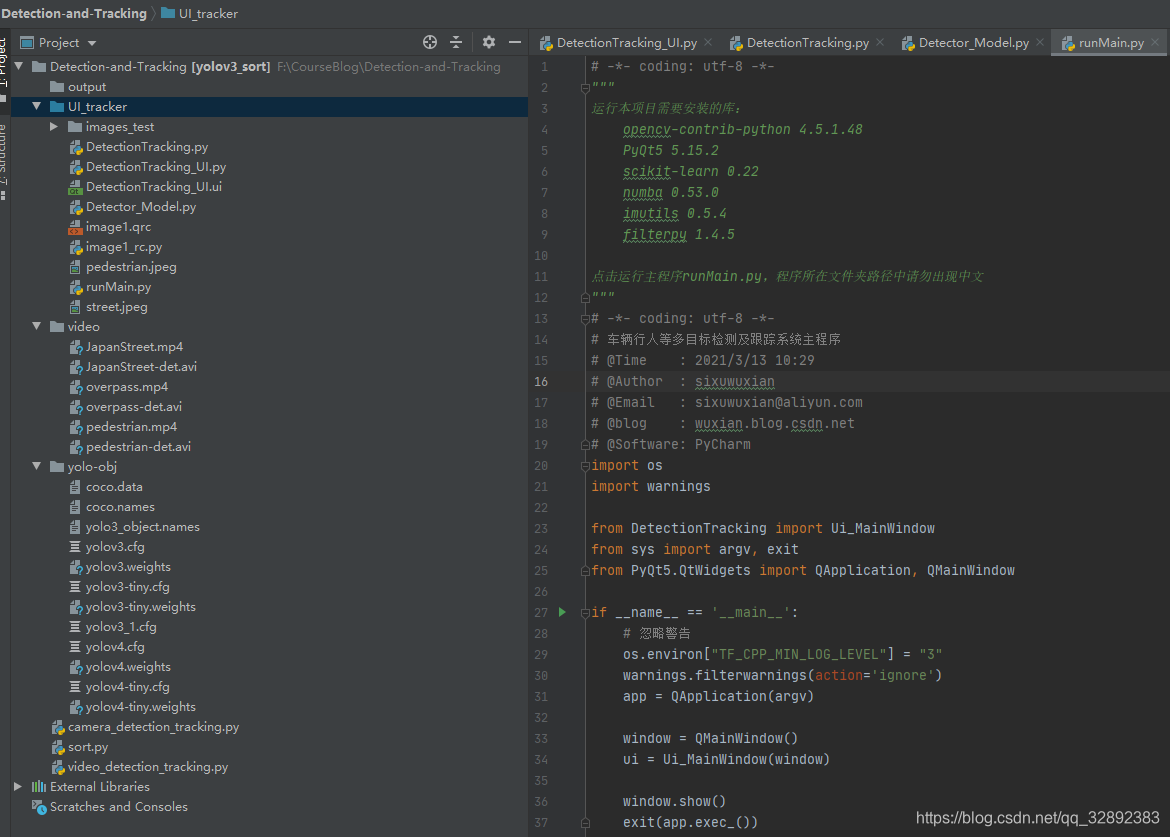This screenshot has width=1170, height=837.
Task: Click UI_tracker breadcrumb
Action: [200, 13]
